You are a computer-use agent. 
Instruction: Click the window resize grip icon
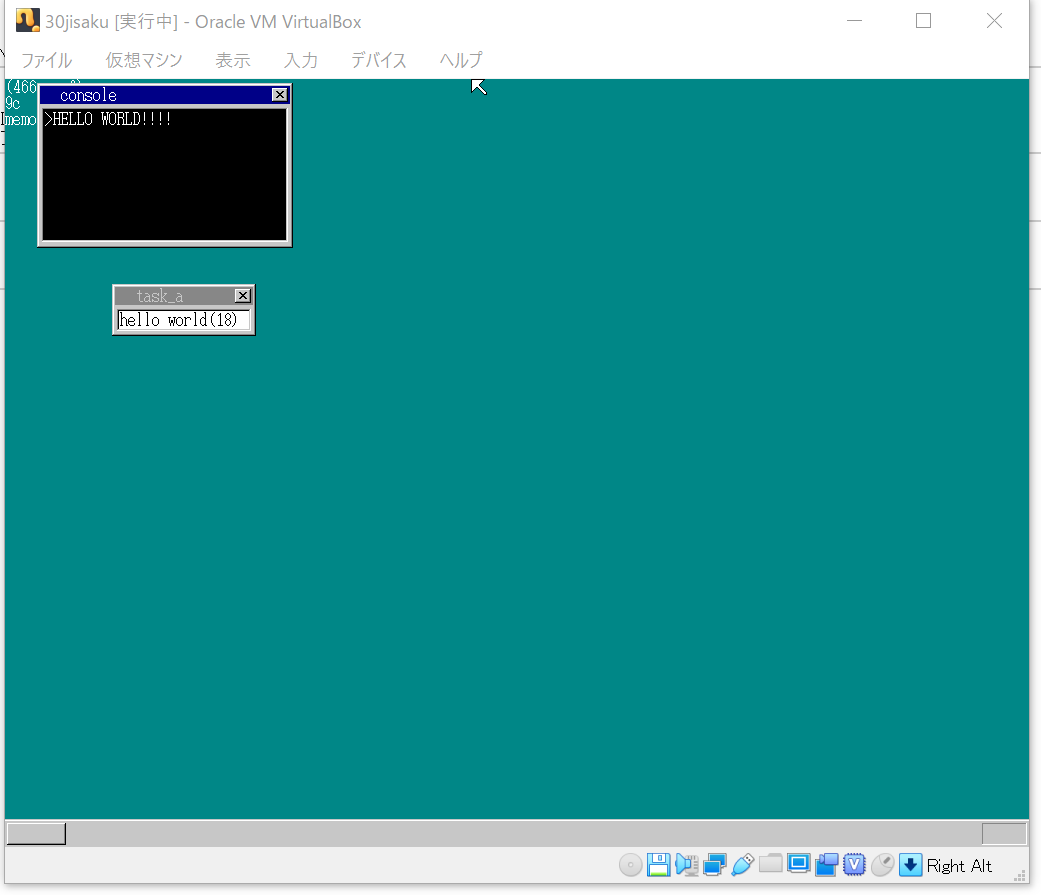click(x=1020, y=876)
